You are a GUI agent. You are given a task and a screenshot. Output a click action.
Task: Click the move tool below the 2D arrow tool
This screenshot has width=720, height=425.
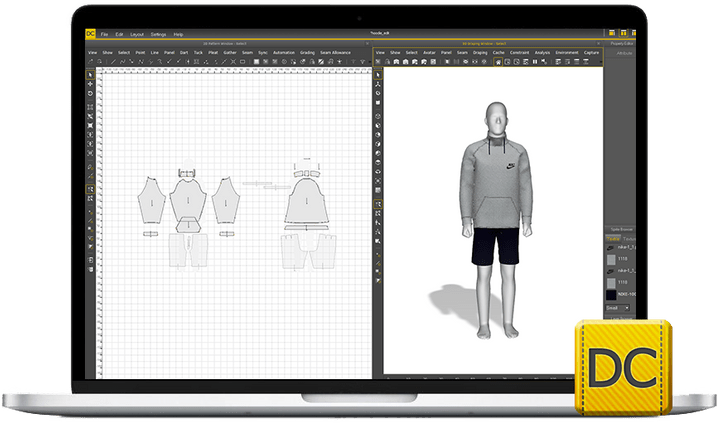pyautogui.click(x=90, y=84)
